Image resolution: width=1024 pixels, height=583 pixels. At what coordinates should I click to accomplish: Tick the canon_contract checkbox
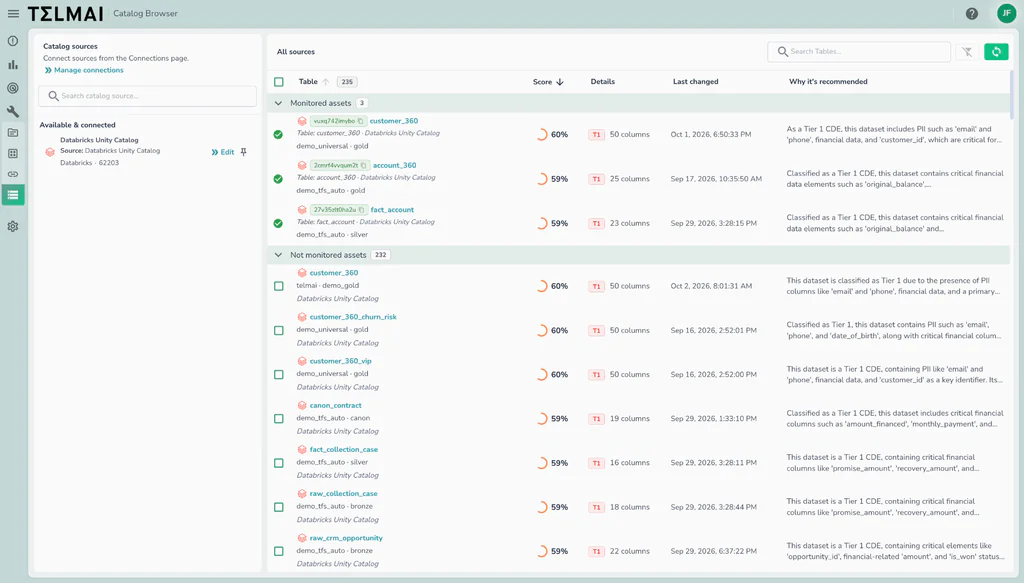pos(279,418)
